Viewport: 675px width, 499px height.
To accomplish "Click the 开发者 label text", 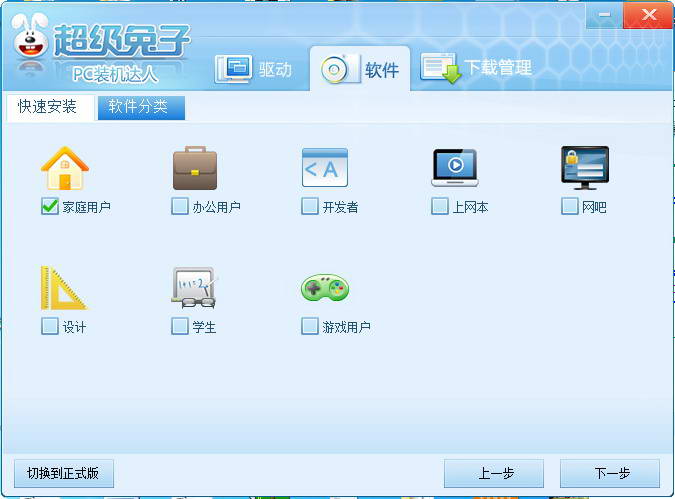I will tap(341, 207).
